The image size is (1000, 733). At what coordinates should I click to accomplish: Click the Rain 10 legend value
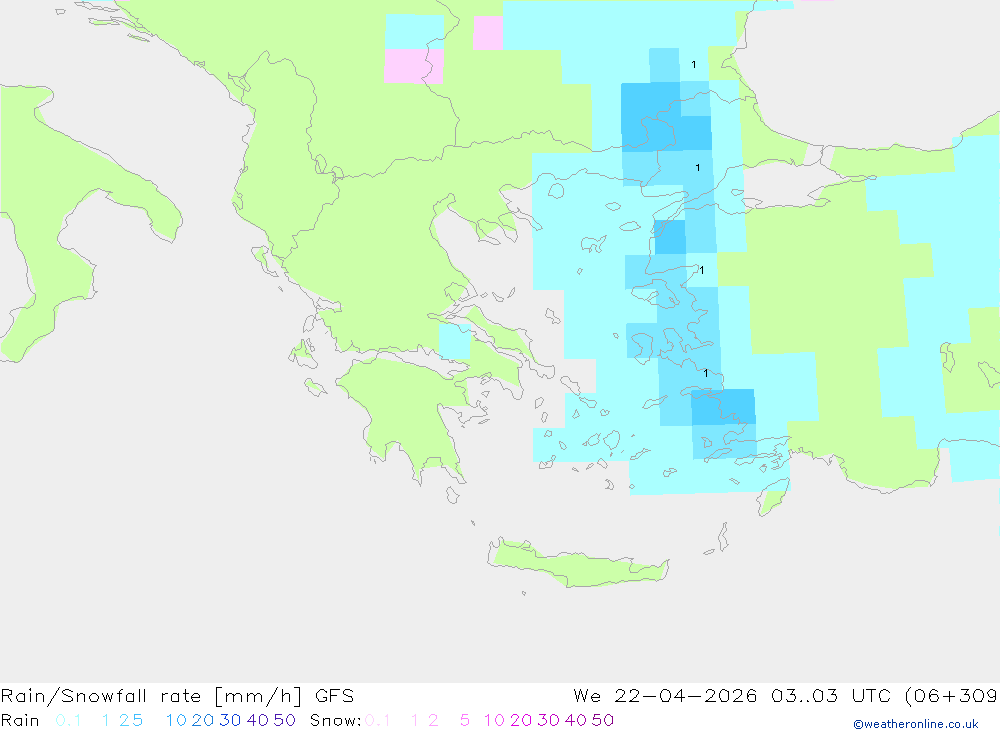click(x=176, y=720)
